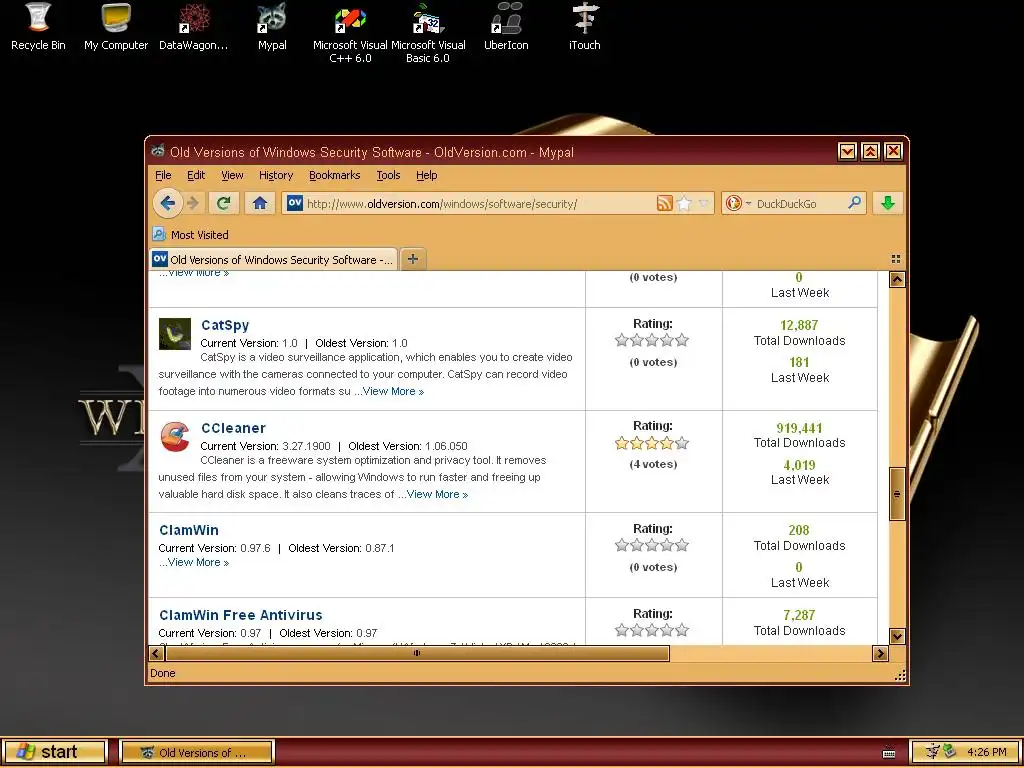Screen dimensions: 1024x768
Task: Open the ClamWin Free Antivirus link
Action: pyautogui.click(x=240, y=615)
